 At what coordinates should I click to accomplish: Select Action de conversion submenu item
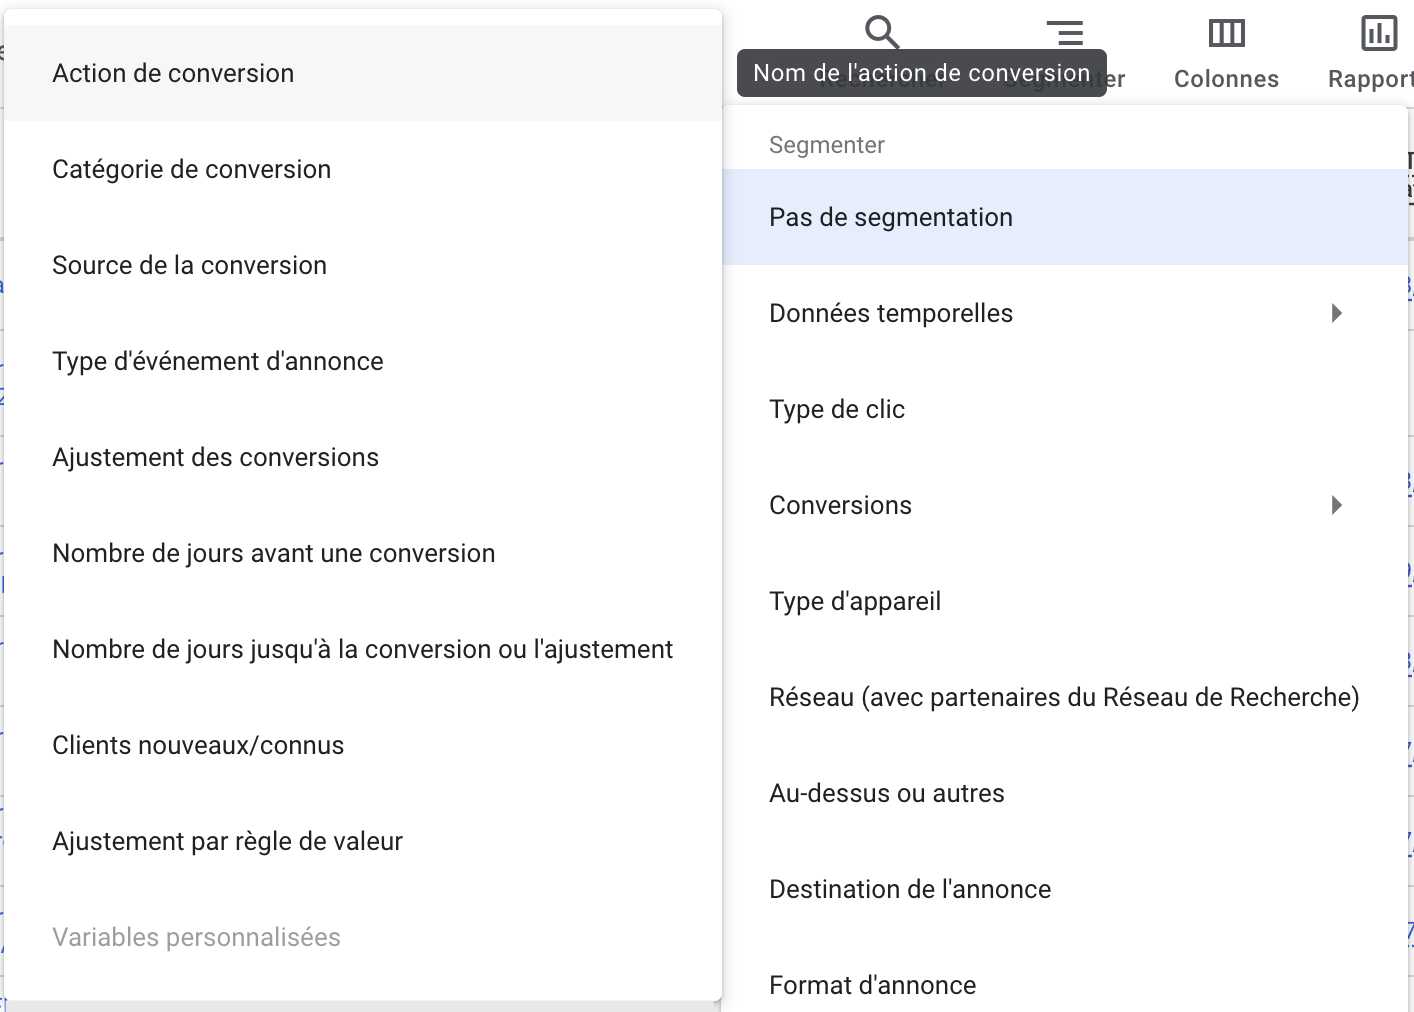(x=363, y=73)
